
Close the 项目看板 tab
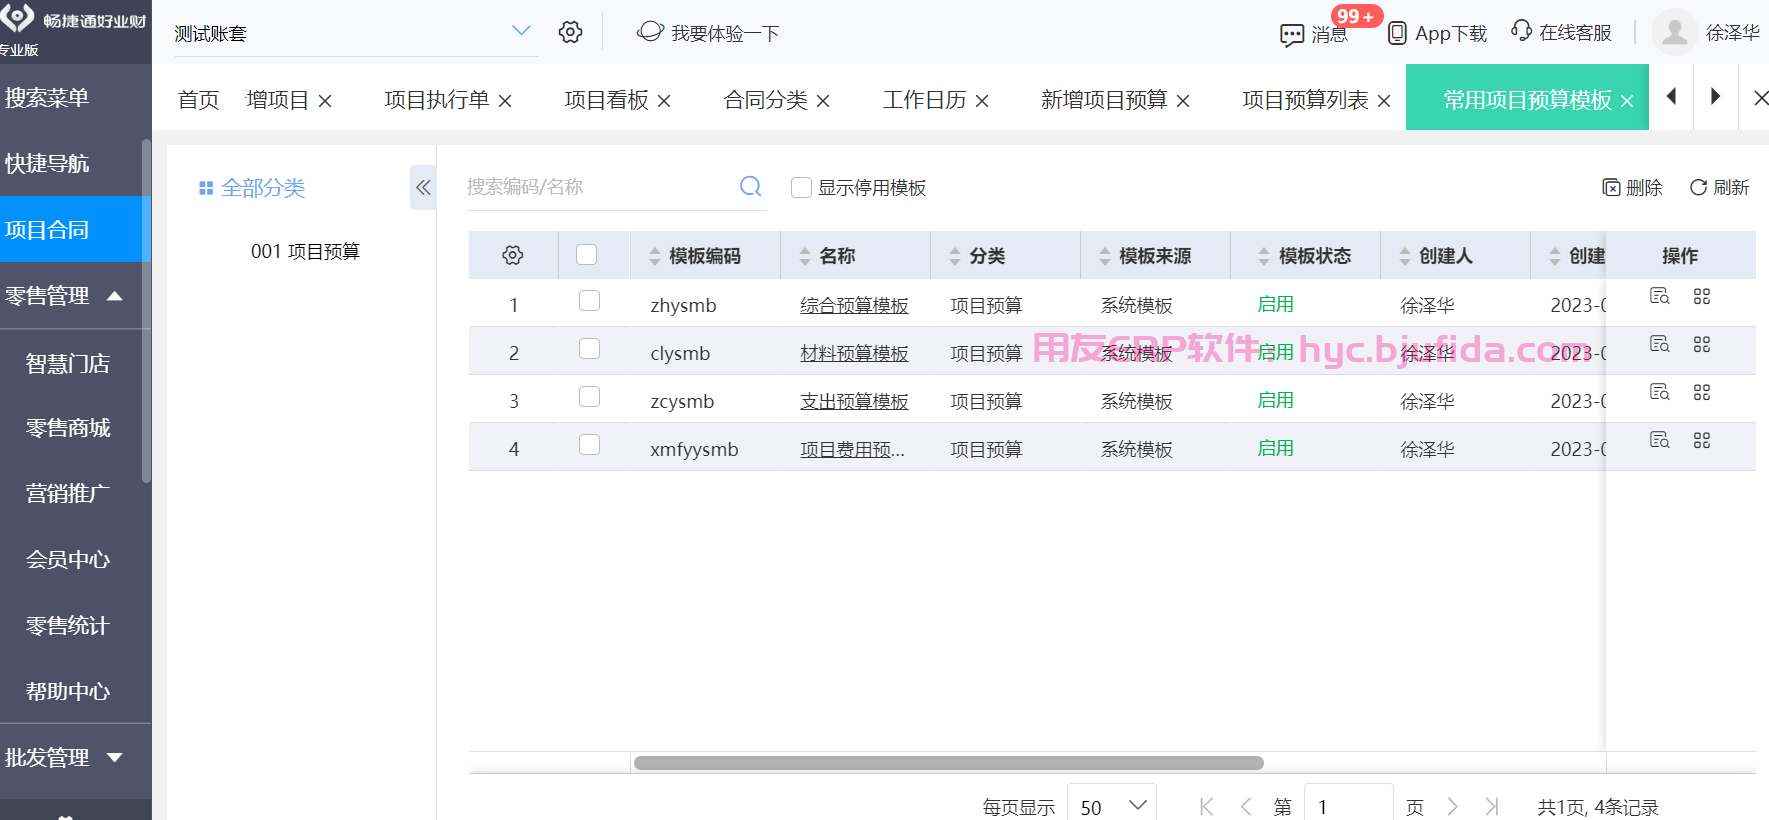pyautogui.click(x=664, y=101)
